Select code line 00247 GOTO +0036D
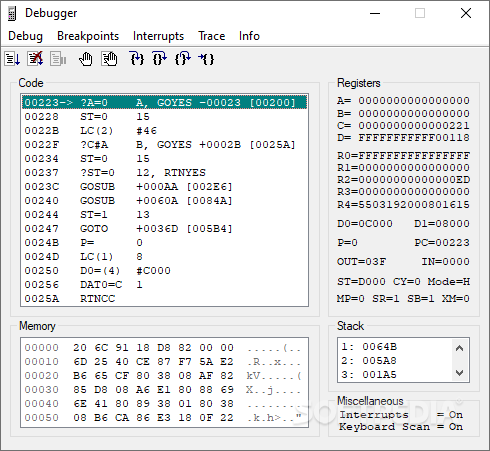The width and height of the screenshot is (490, 451). 164,229
